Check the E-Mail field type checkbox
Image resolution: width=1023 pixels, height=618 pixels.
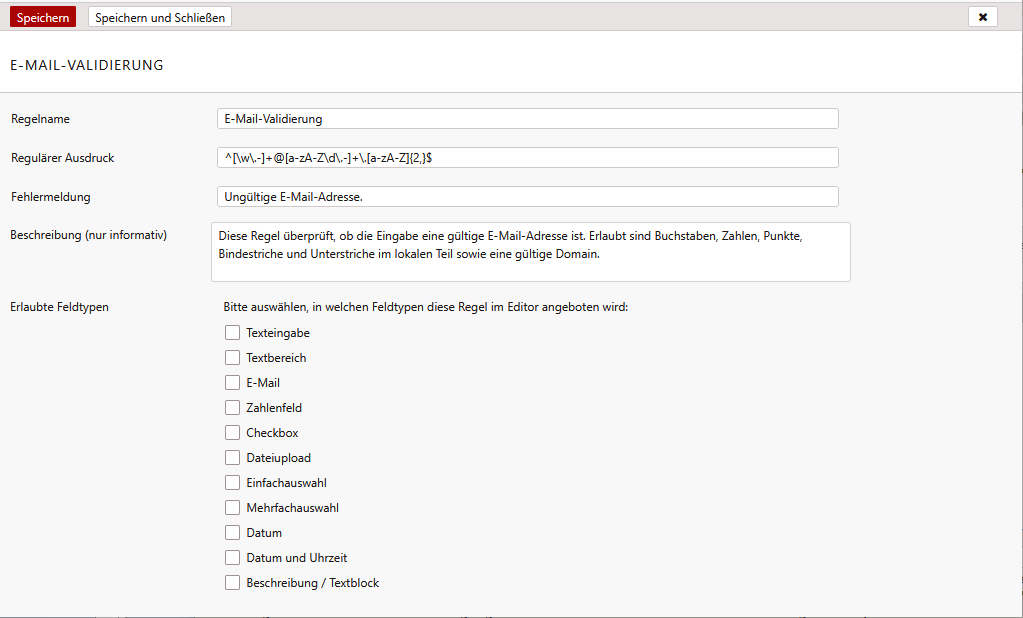(232, 383)
